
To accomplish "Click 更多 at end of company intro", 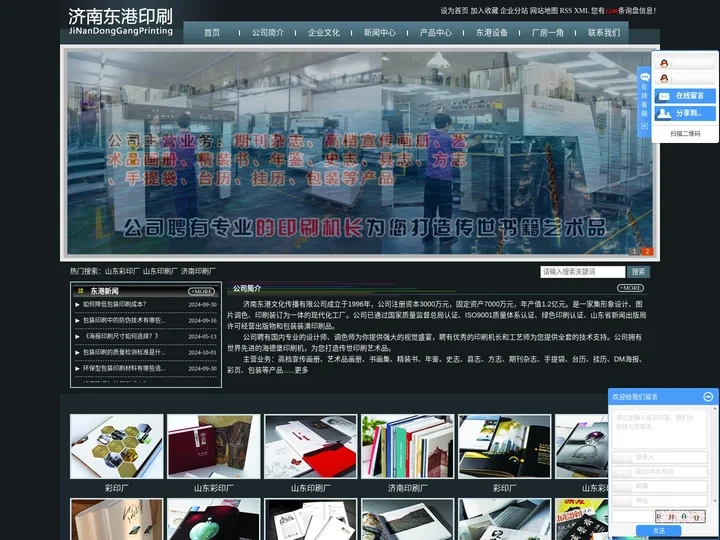I will click(x=302, y=370).
